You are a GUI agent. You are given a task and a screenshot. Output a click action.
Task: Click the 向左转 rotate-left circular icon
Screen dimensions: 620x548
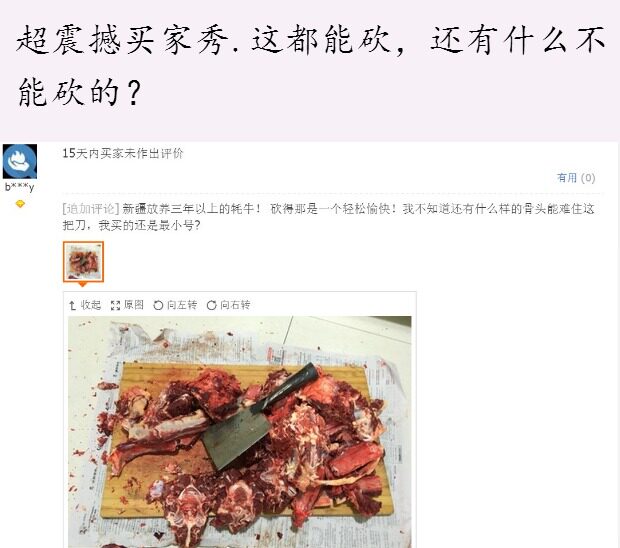158,305
